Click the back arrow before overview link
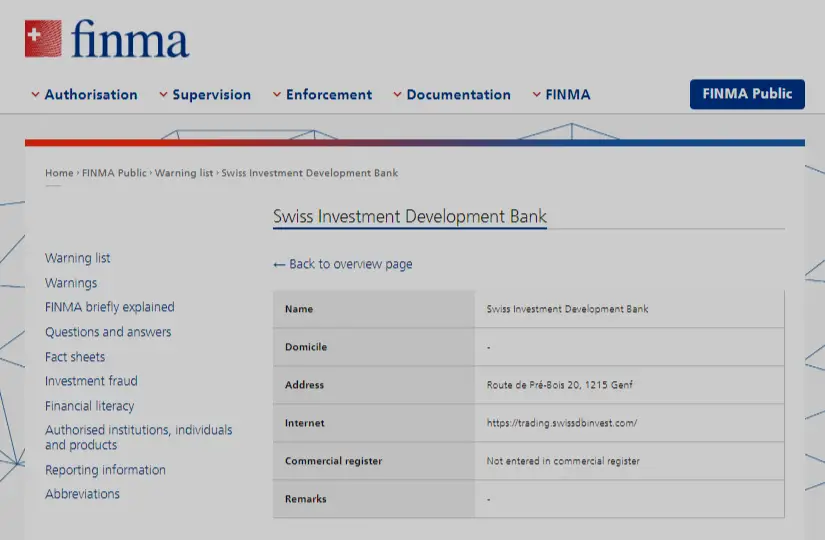The height and width of the screenshot is (540, 825). click(x=279, y=265)
